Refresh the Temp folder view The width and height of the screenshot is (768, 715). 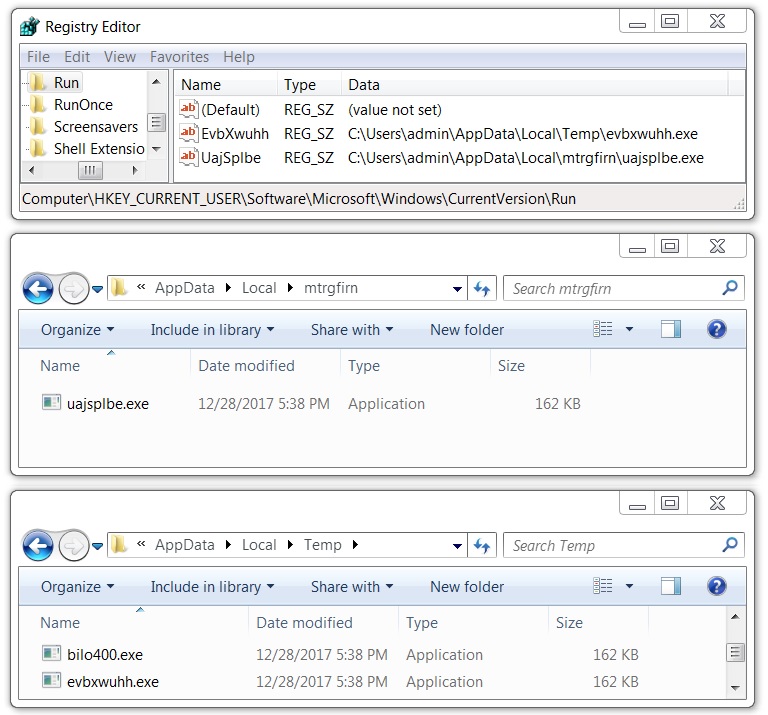(x=482, y=546)
